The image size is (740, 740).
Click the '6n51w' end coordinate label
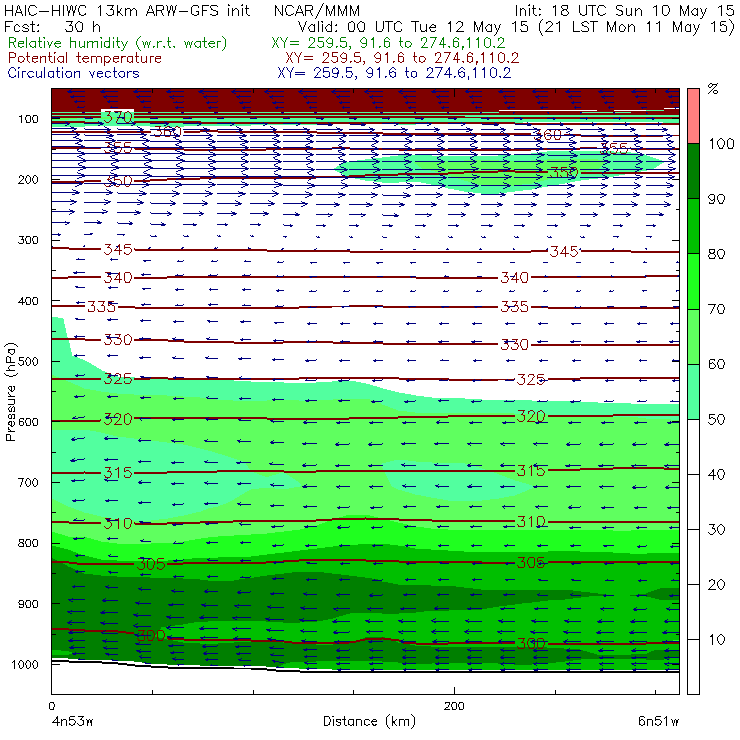(x=658, y=722)
